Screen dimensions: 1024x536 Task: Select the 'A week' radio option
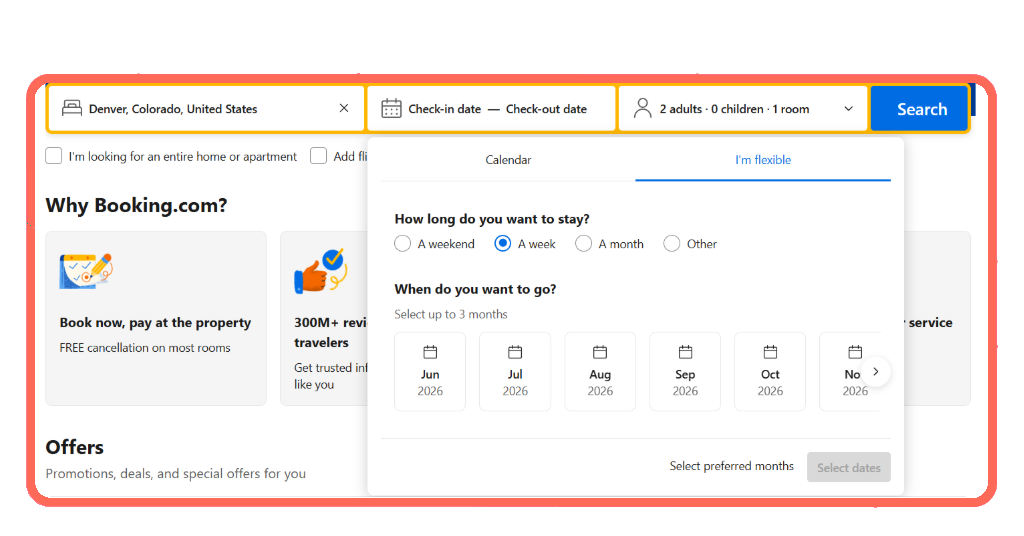(x=502, y=244)
